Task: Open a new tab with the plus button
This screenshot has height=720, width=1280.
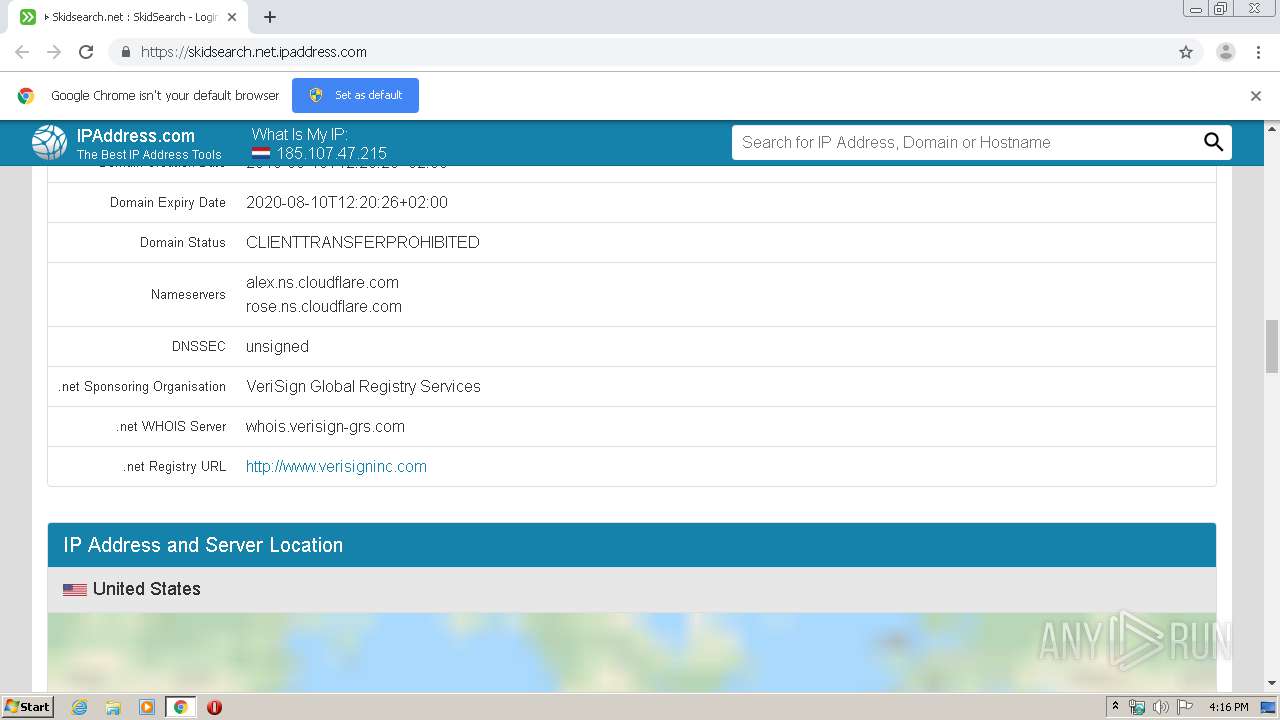Action: pos(270,17)
